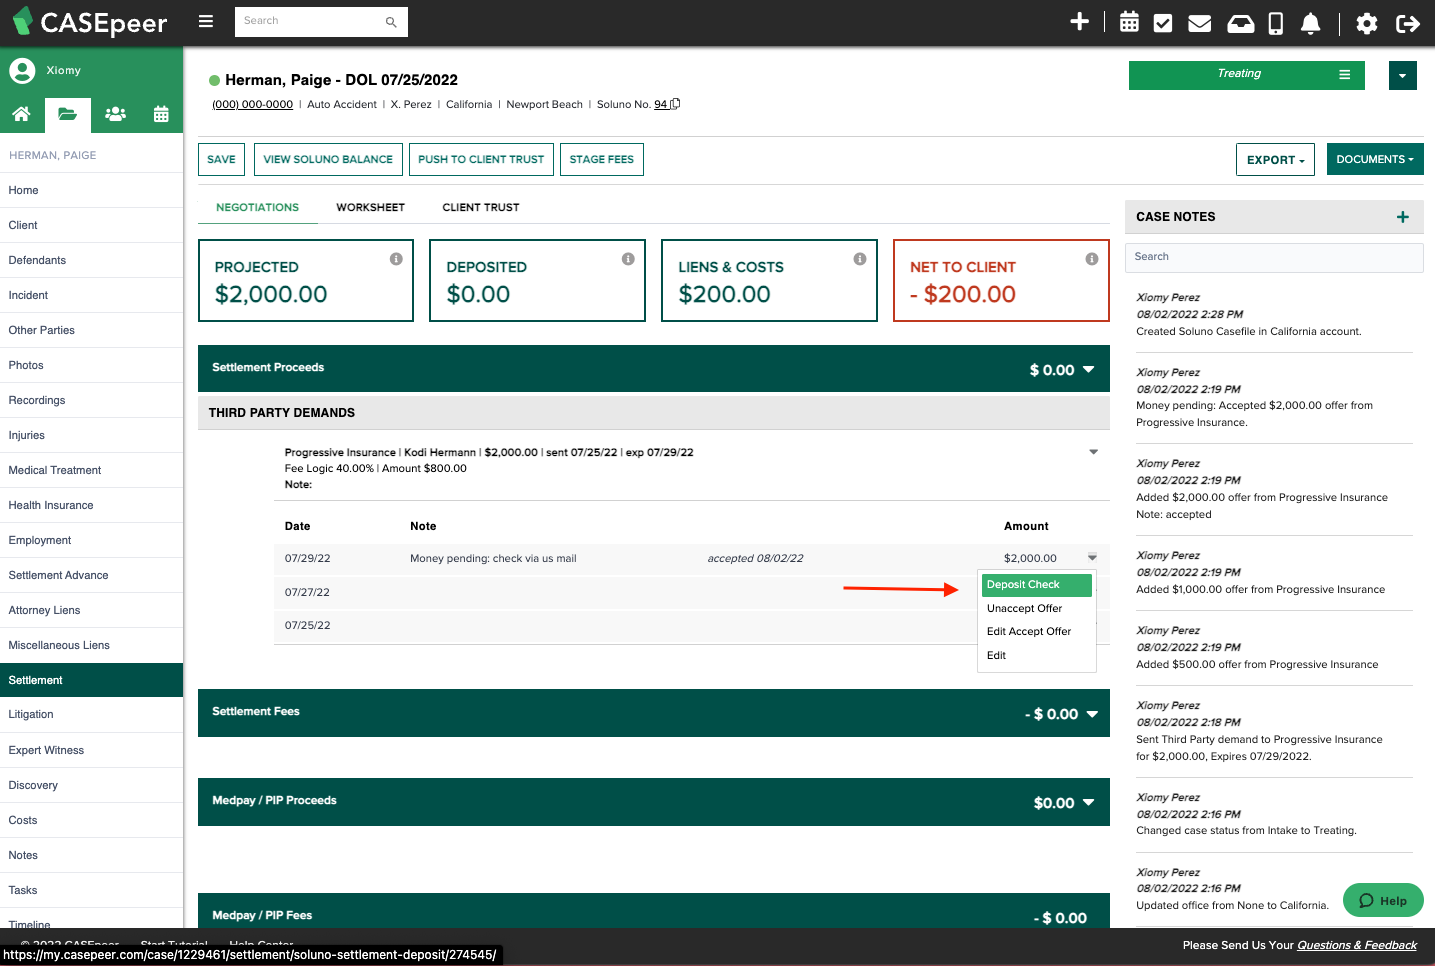Open the DOCUMENTS button menu
Screen dimensions: 1435x966
coord(1375,159)
